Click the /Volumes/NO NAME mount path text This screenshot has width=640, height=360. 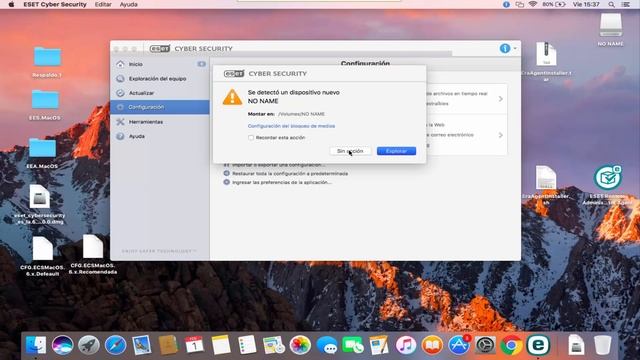pyautogui.click(x=301, y=114)
